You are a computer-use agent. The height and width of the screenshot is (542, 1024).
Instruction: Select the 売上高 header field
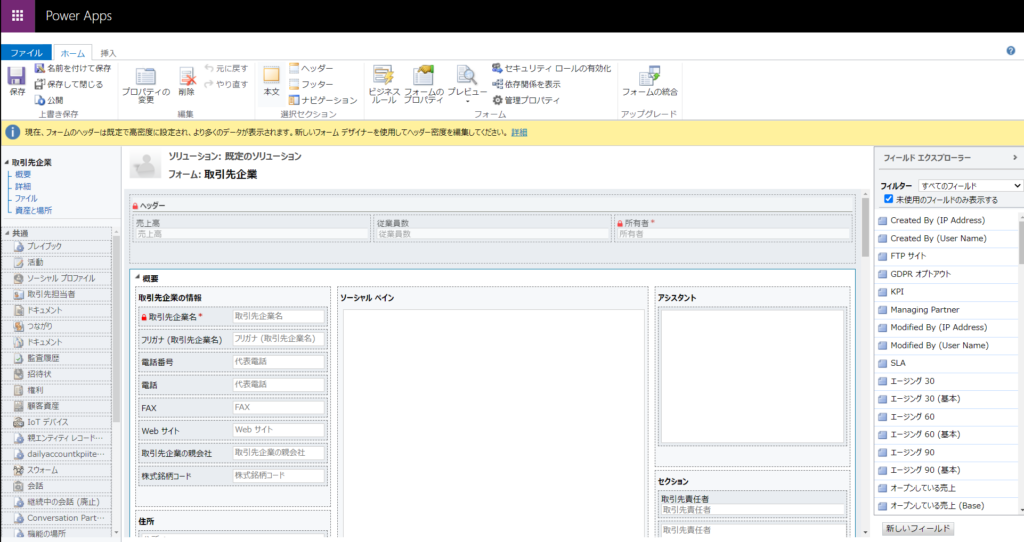pyautogui.click(x=251, y=229)
